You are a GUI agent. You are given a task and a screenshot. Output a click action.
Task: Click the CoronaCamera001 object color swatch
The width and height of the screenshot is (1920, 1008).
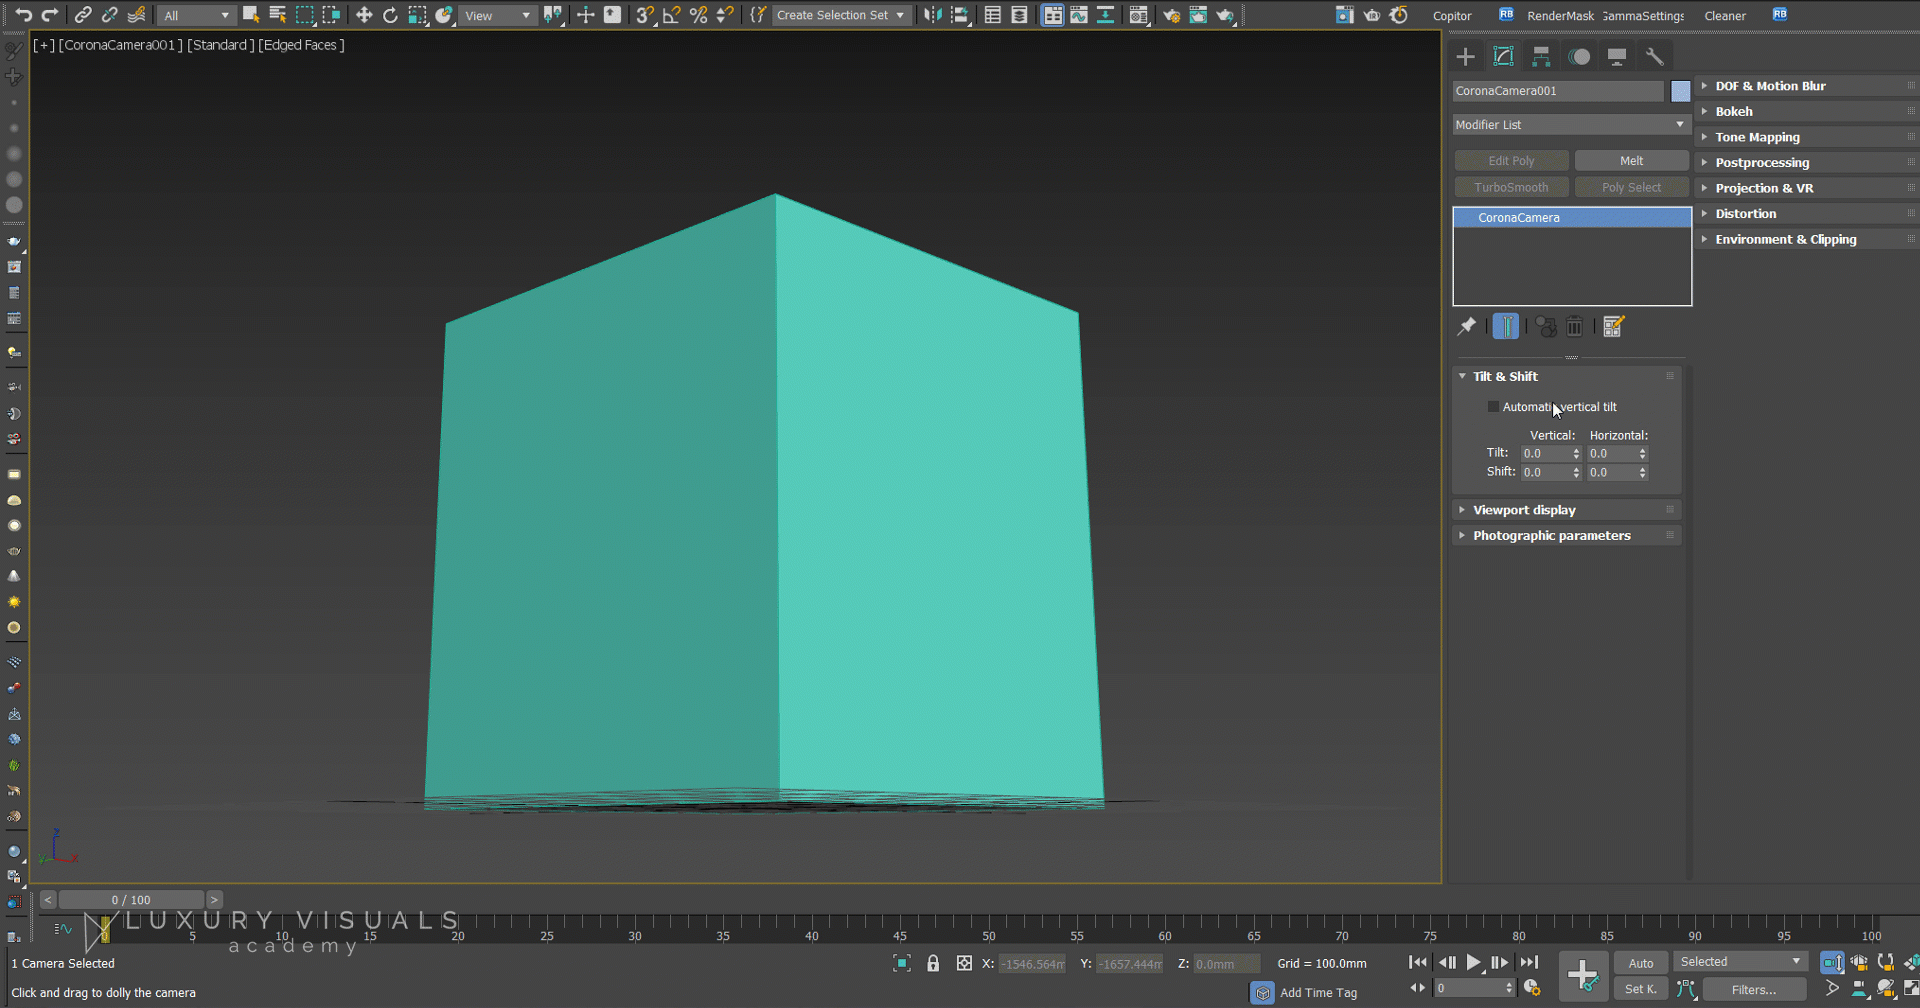(x=1680, y=91)
